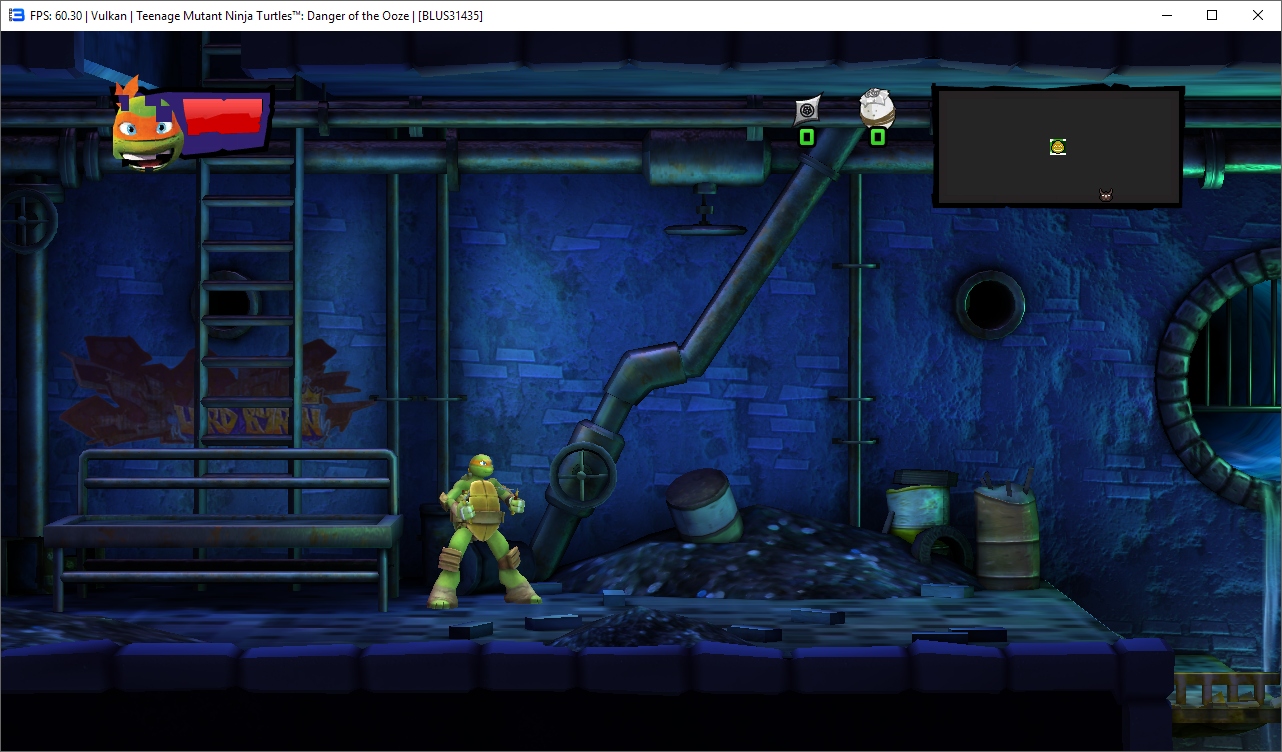Click the RPCS3 app icon in title bar
The width and height of the screenshot is (1282, 752).
(x=16, y=15)
